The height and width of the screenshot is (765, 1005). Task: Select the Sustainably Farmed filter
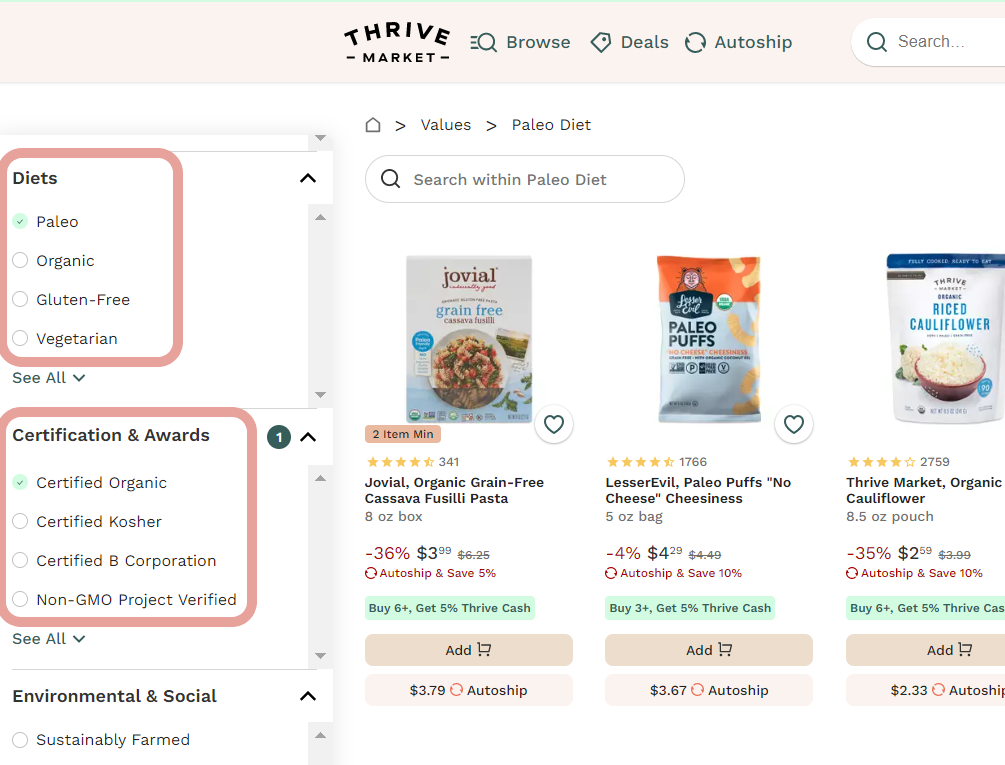click(20, 740)
